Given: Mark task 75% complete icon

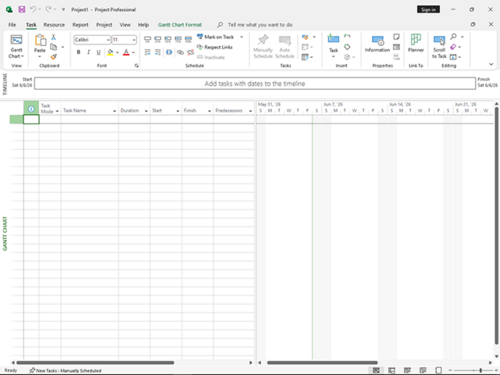Looking at the screenshot, I should [x=178, y=40].
